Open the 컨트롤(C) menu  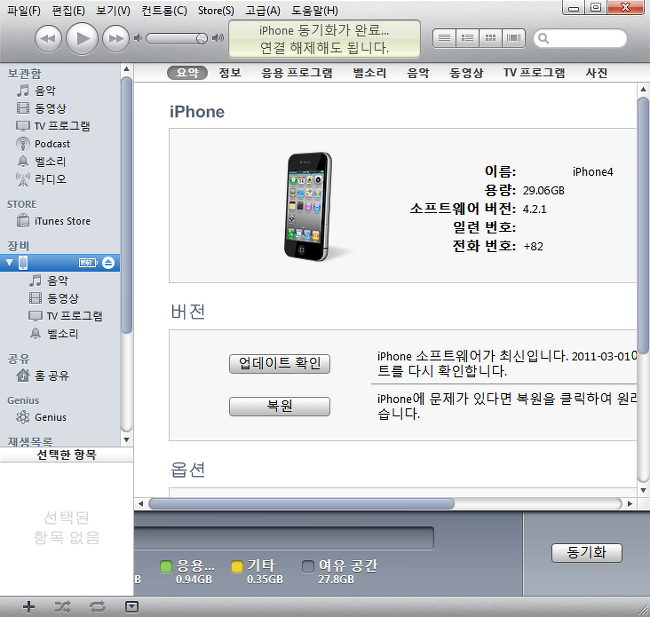[164, 10]
